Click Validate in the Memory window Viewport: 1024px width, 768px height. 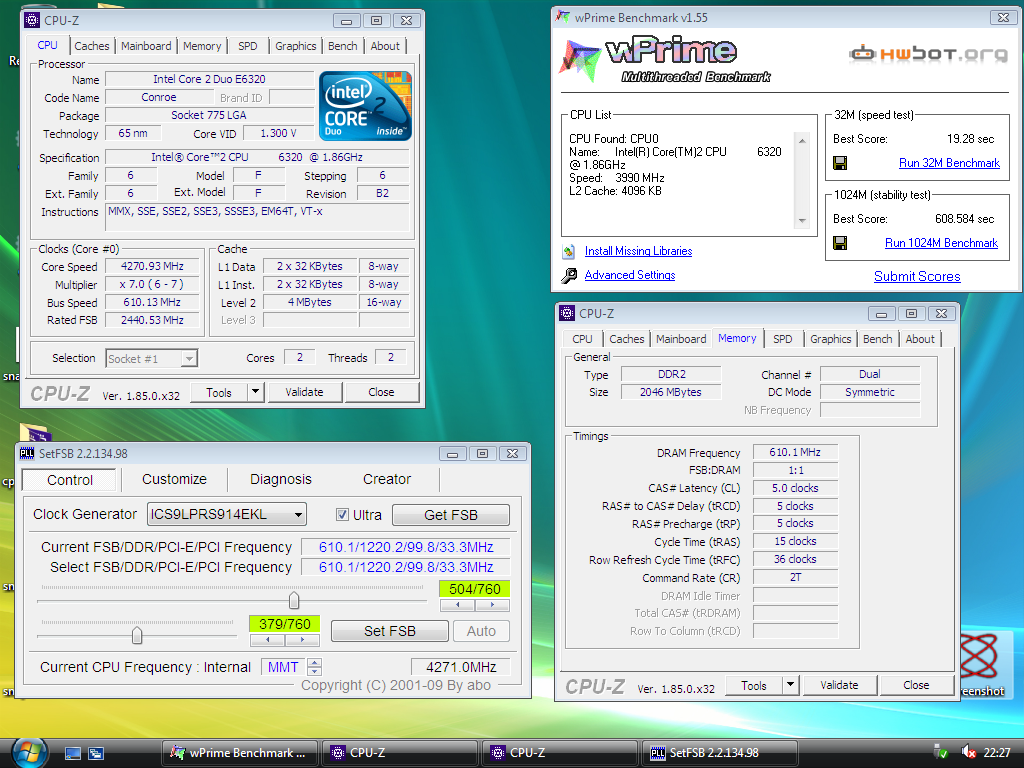pos(839,685)
